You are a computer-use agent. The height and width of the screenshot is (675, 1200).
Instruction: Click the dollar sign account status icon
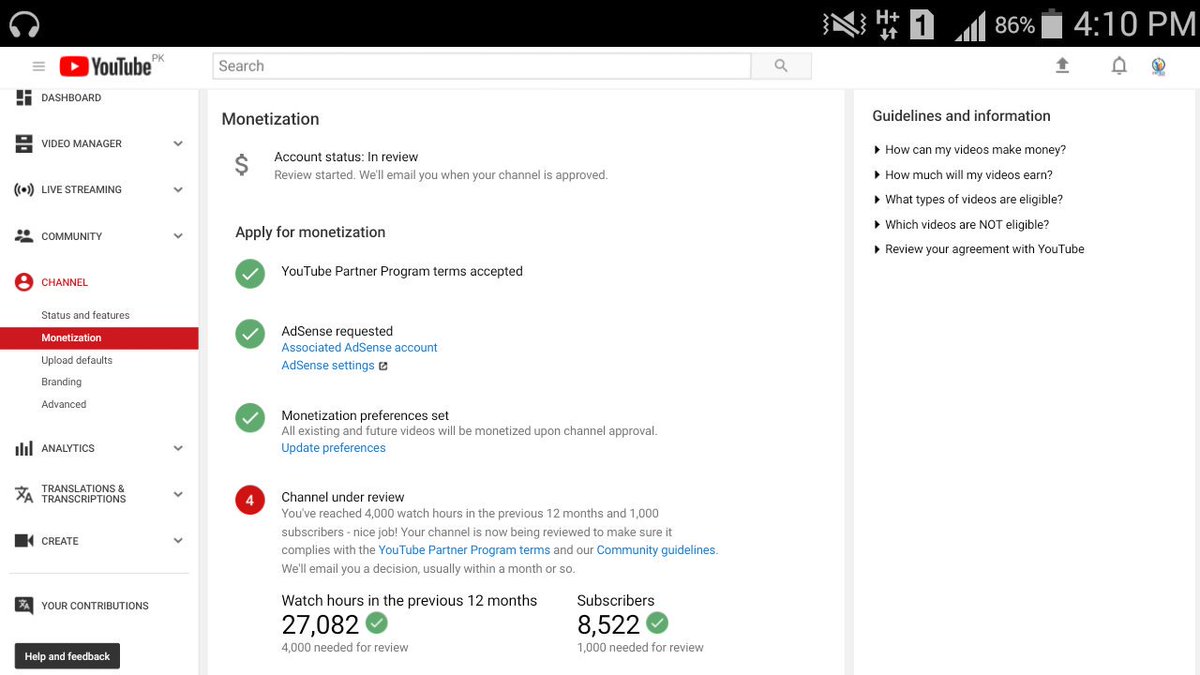241,165
